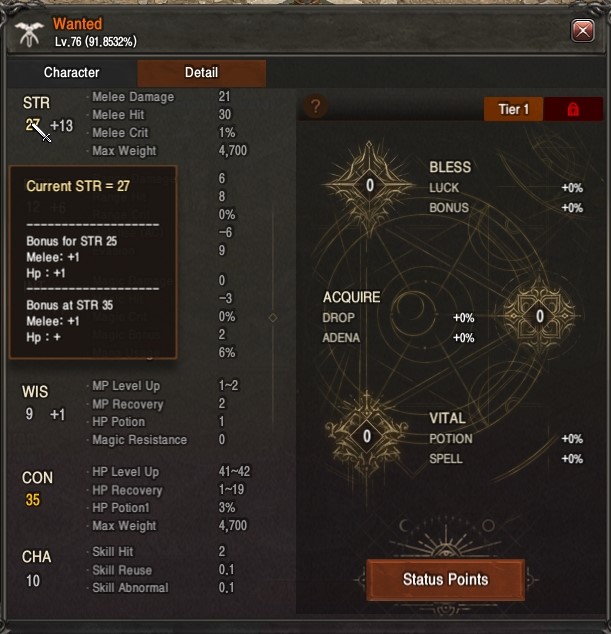The height and width of the screenshot is (634, 611).
Task: Open the Status Points button
Action: click(x=445, y=579)
